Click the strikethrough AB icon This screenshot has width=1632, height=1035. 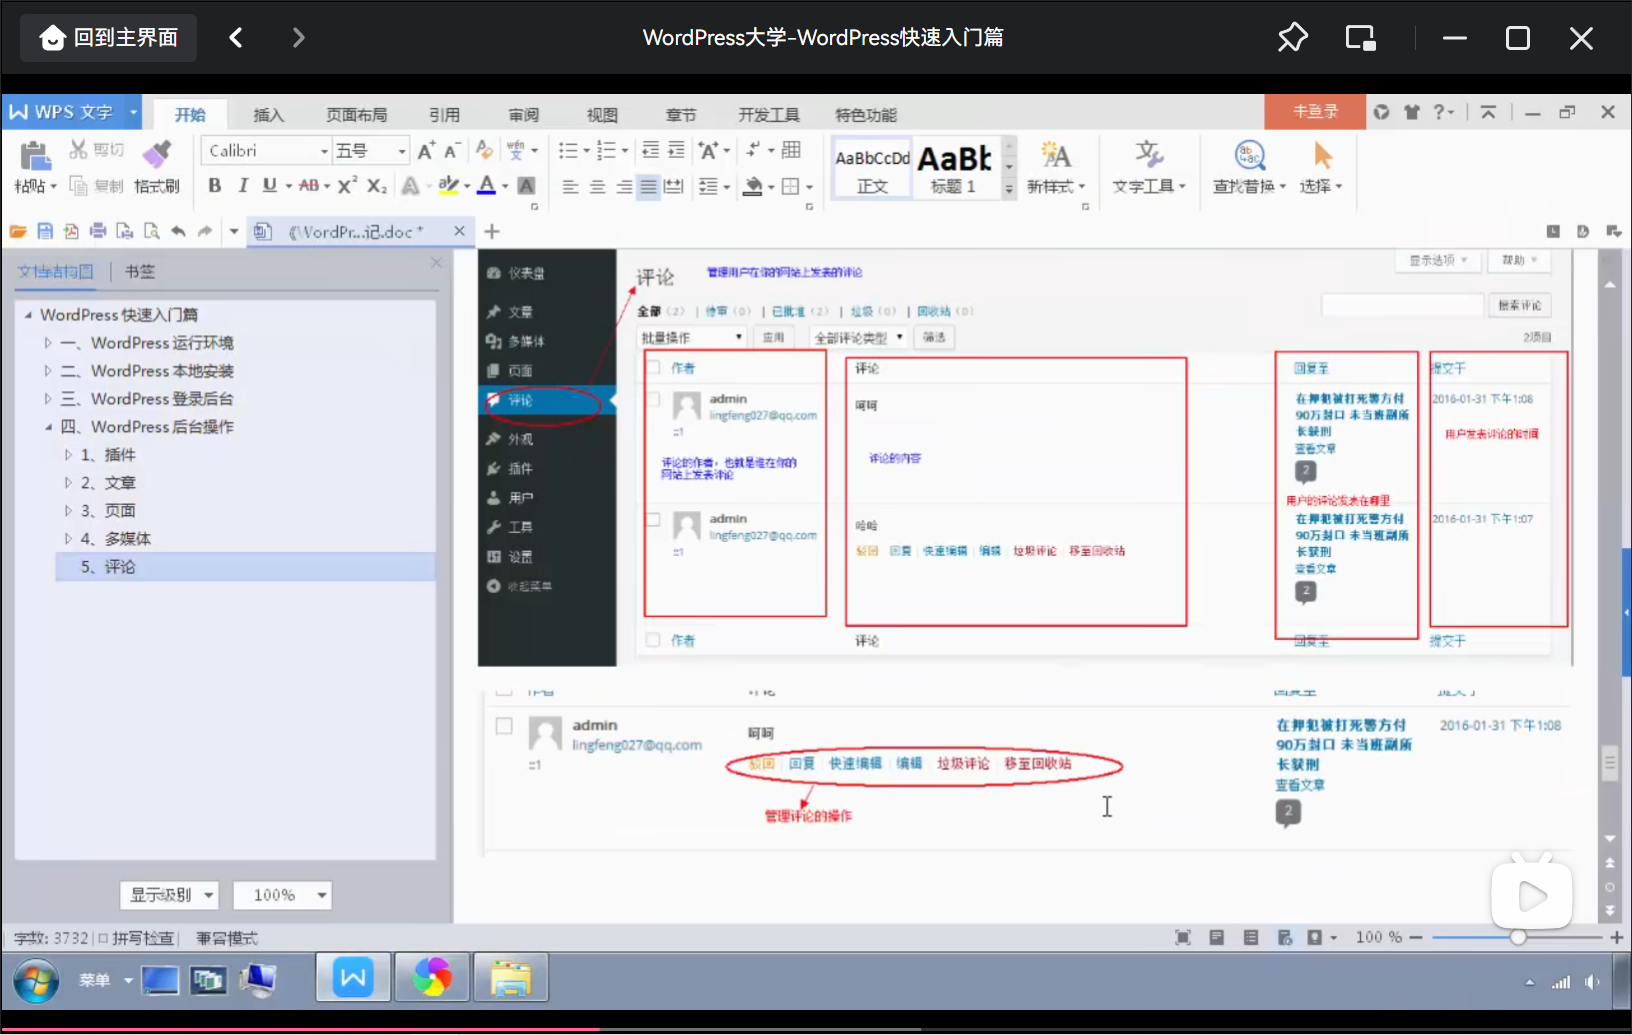coord(309,185)
